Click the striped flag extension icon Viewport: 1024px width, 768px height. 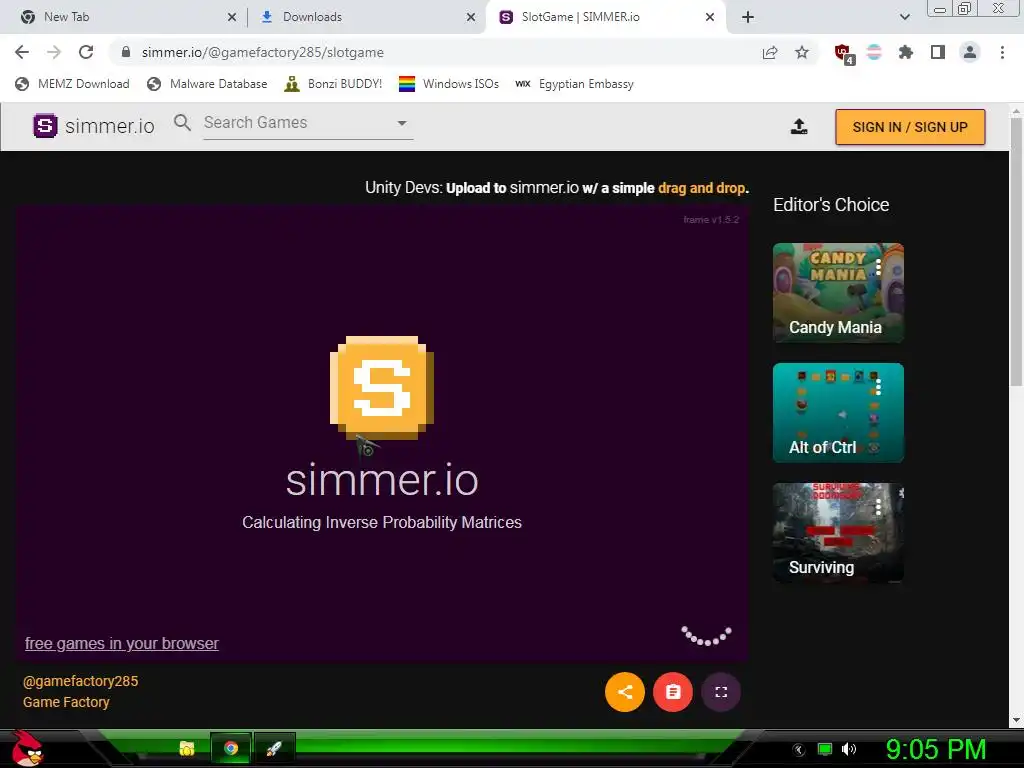[874, 52]
